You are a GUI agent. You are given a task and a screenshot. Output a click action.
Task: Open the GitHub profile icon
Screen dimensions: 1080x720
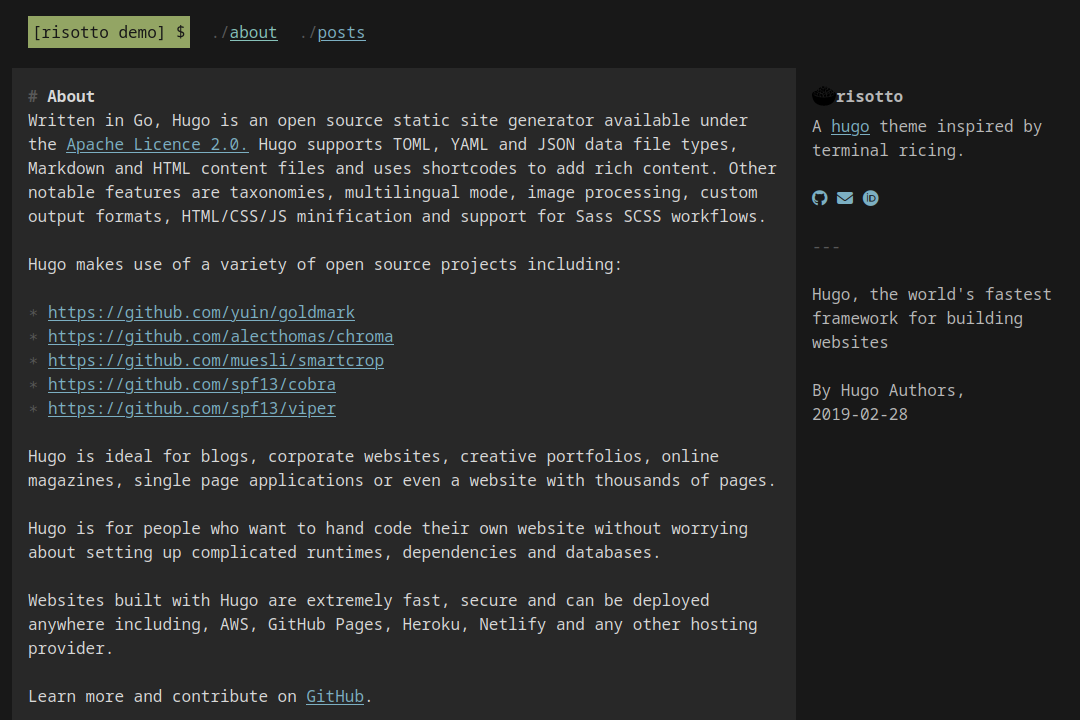tap(820, 198)
